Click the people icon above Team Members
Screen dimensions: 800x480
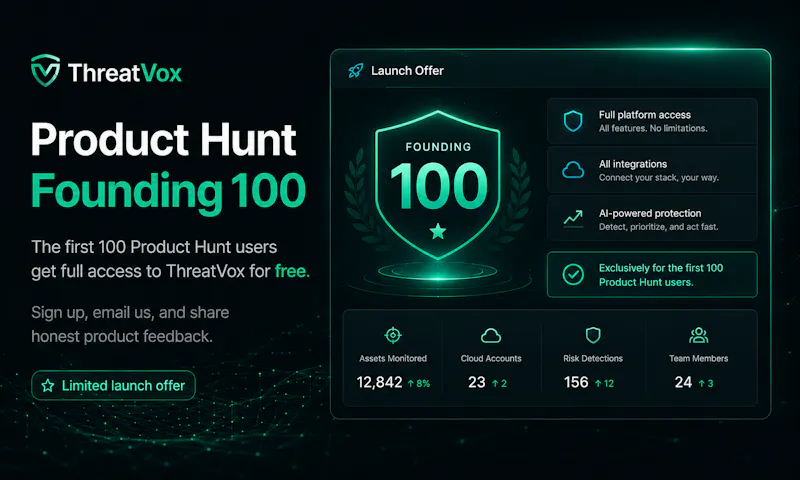tap(698, 335)
